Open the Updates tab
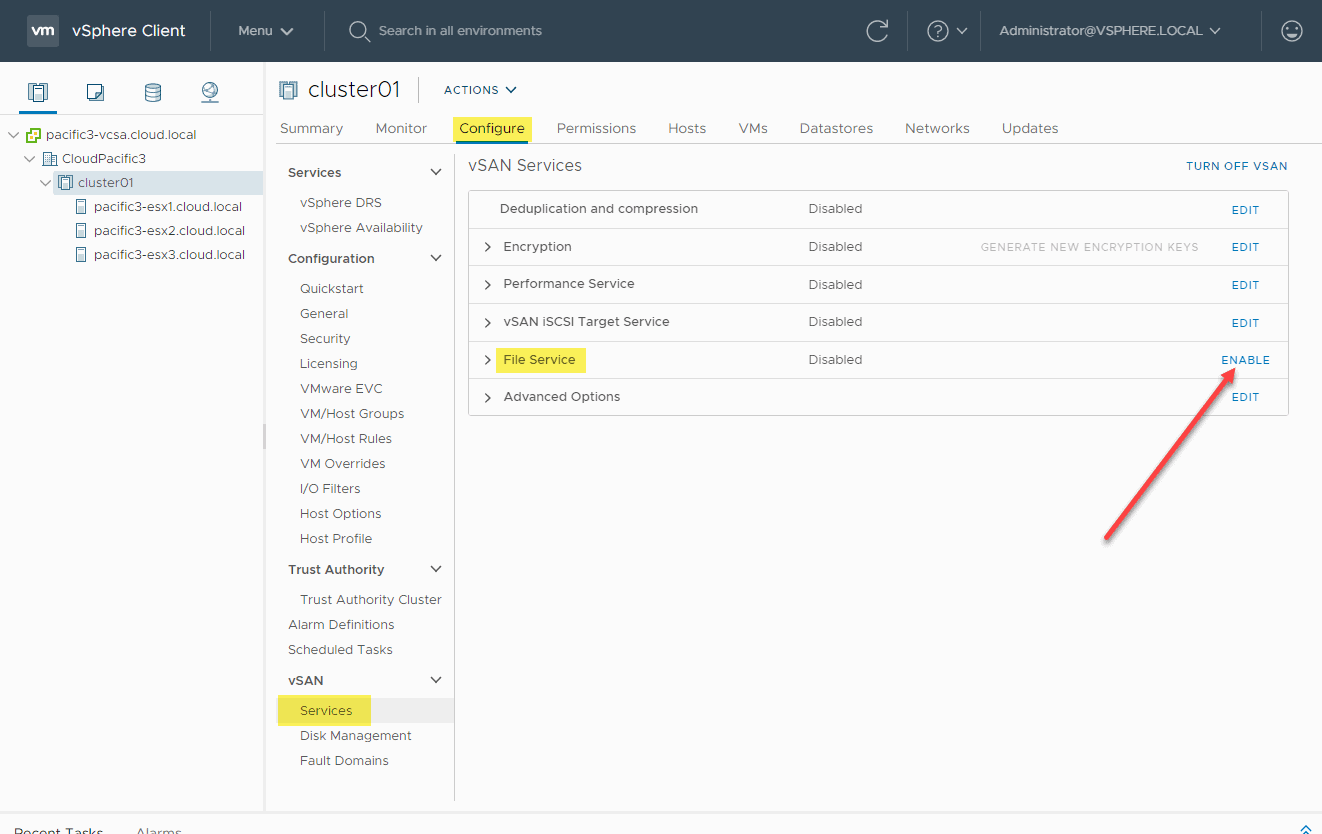This screenshot has width=1322, height=834. point(1030,128)
